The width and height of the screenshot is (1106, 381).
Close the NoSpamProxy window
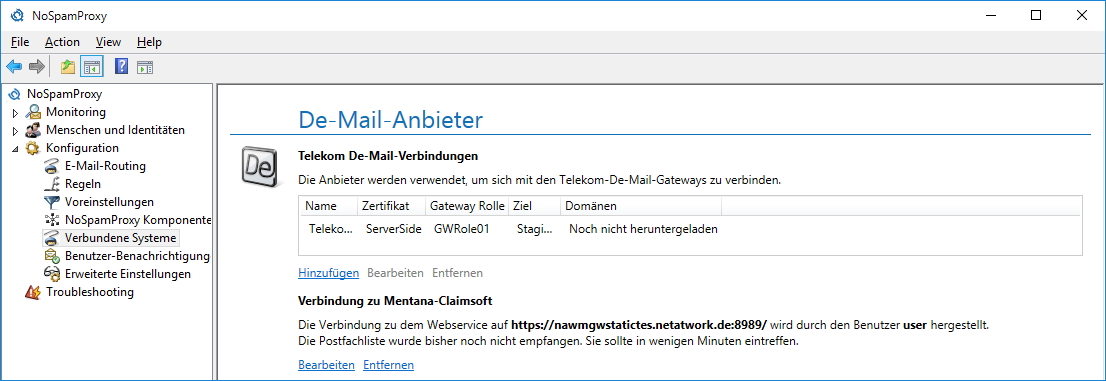[1081, 16]
